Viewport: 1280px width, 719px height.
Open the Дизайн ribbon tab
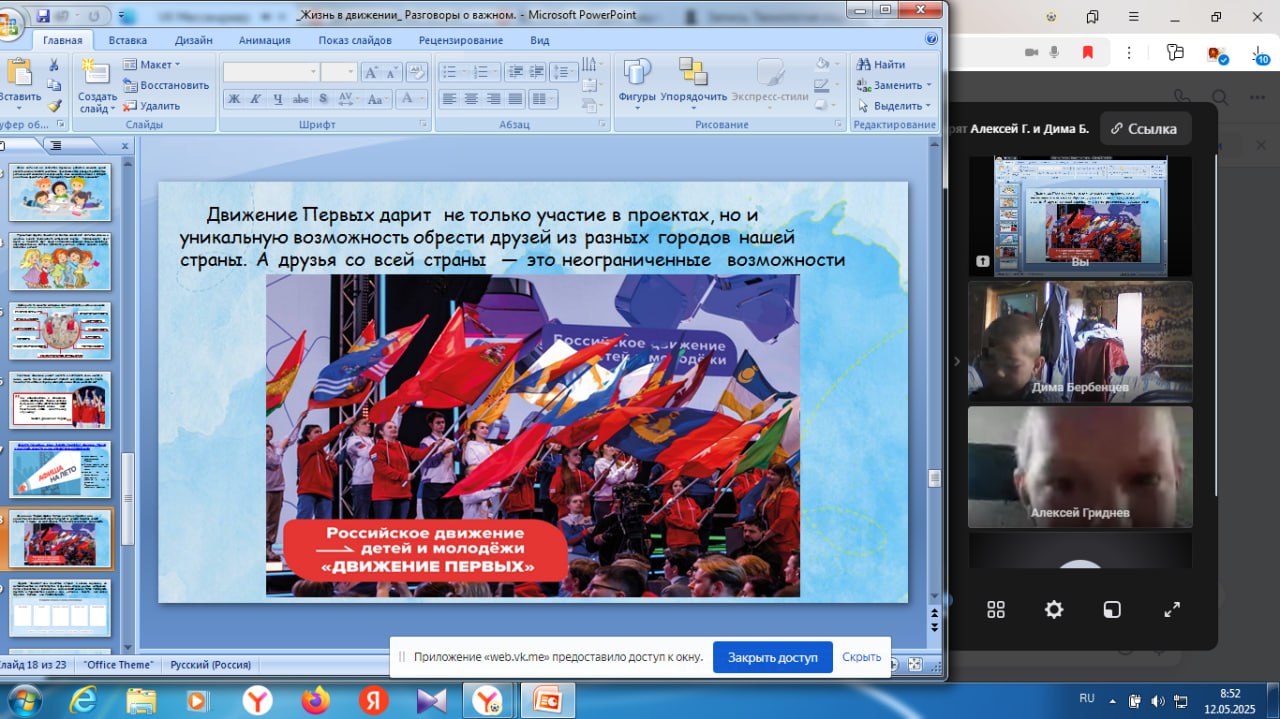[193, 40]
